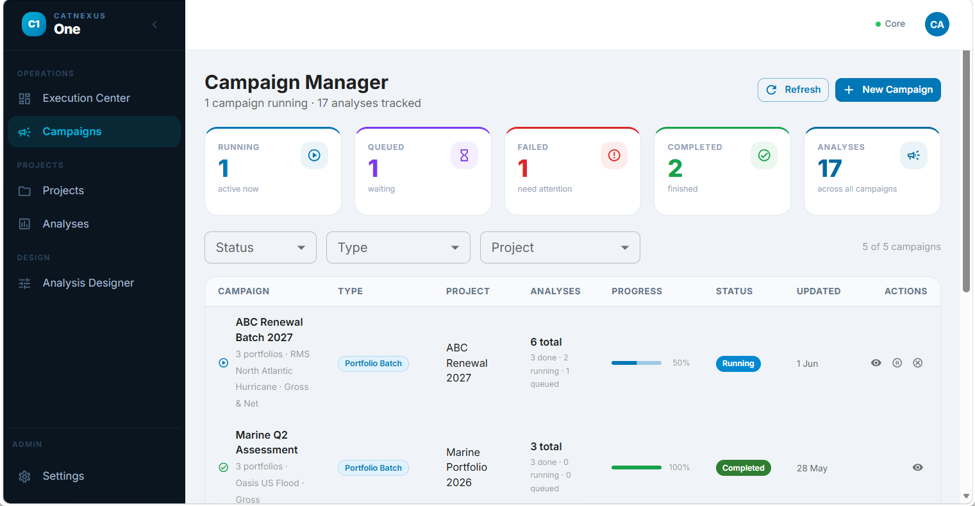Click the CA user avatar

[x=936, y=24]
